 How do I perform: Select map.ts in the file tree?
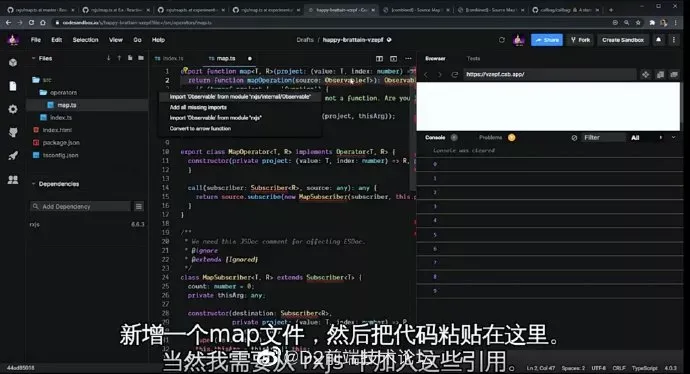[x=66, y=105]
